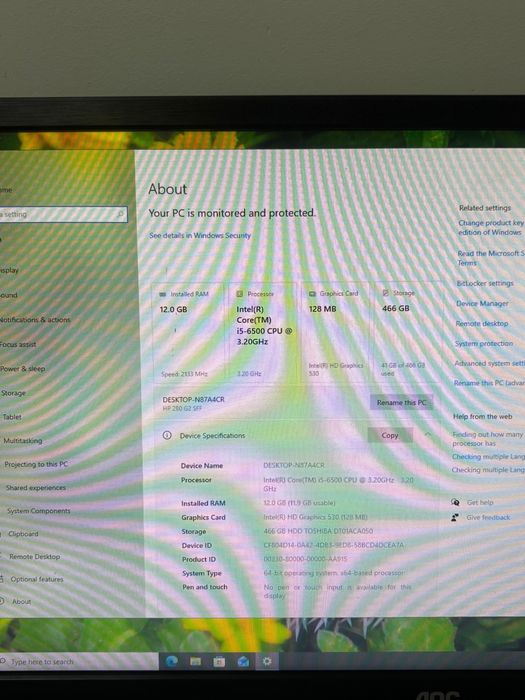Click the 64-bit operating system value
525x700 pixels.
tap(333, 573)
